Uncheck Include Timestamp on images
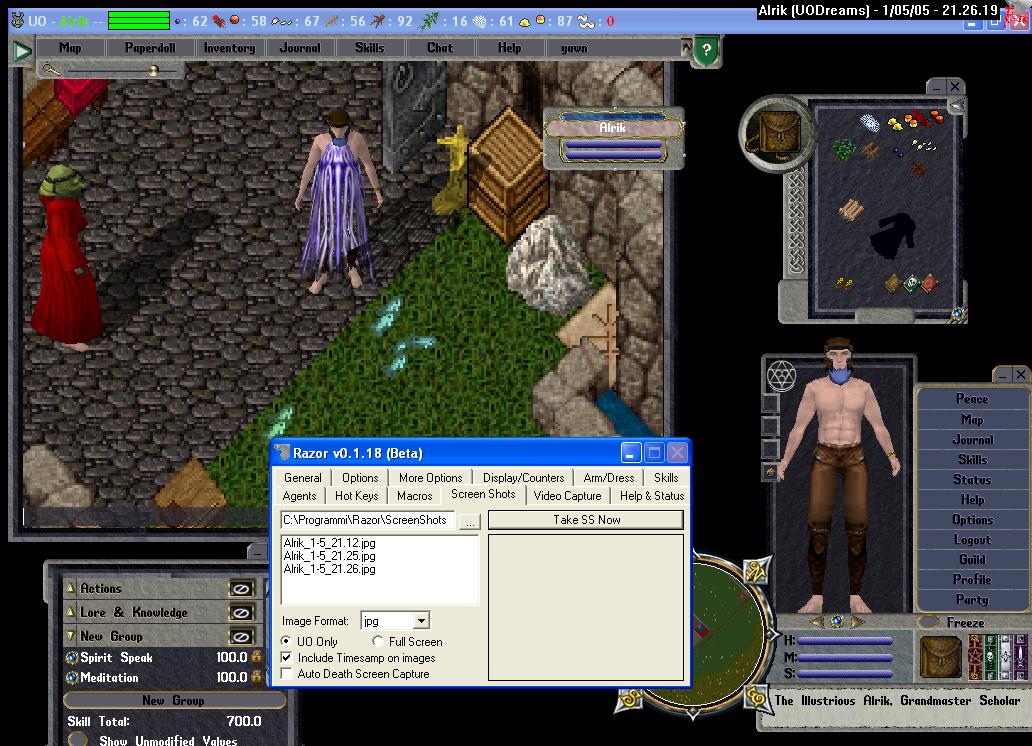This screenshot has width=1032, height=746. tap(286, 658)
